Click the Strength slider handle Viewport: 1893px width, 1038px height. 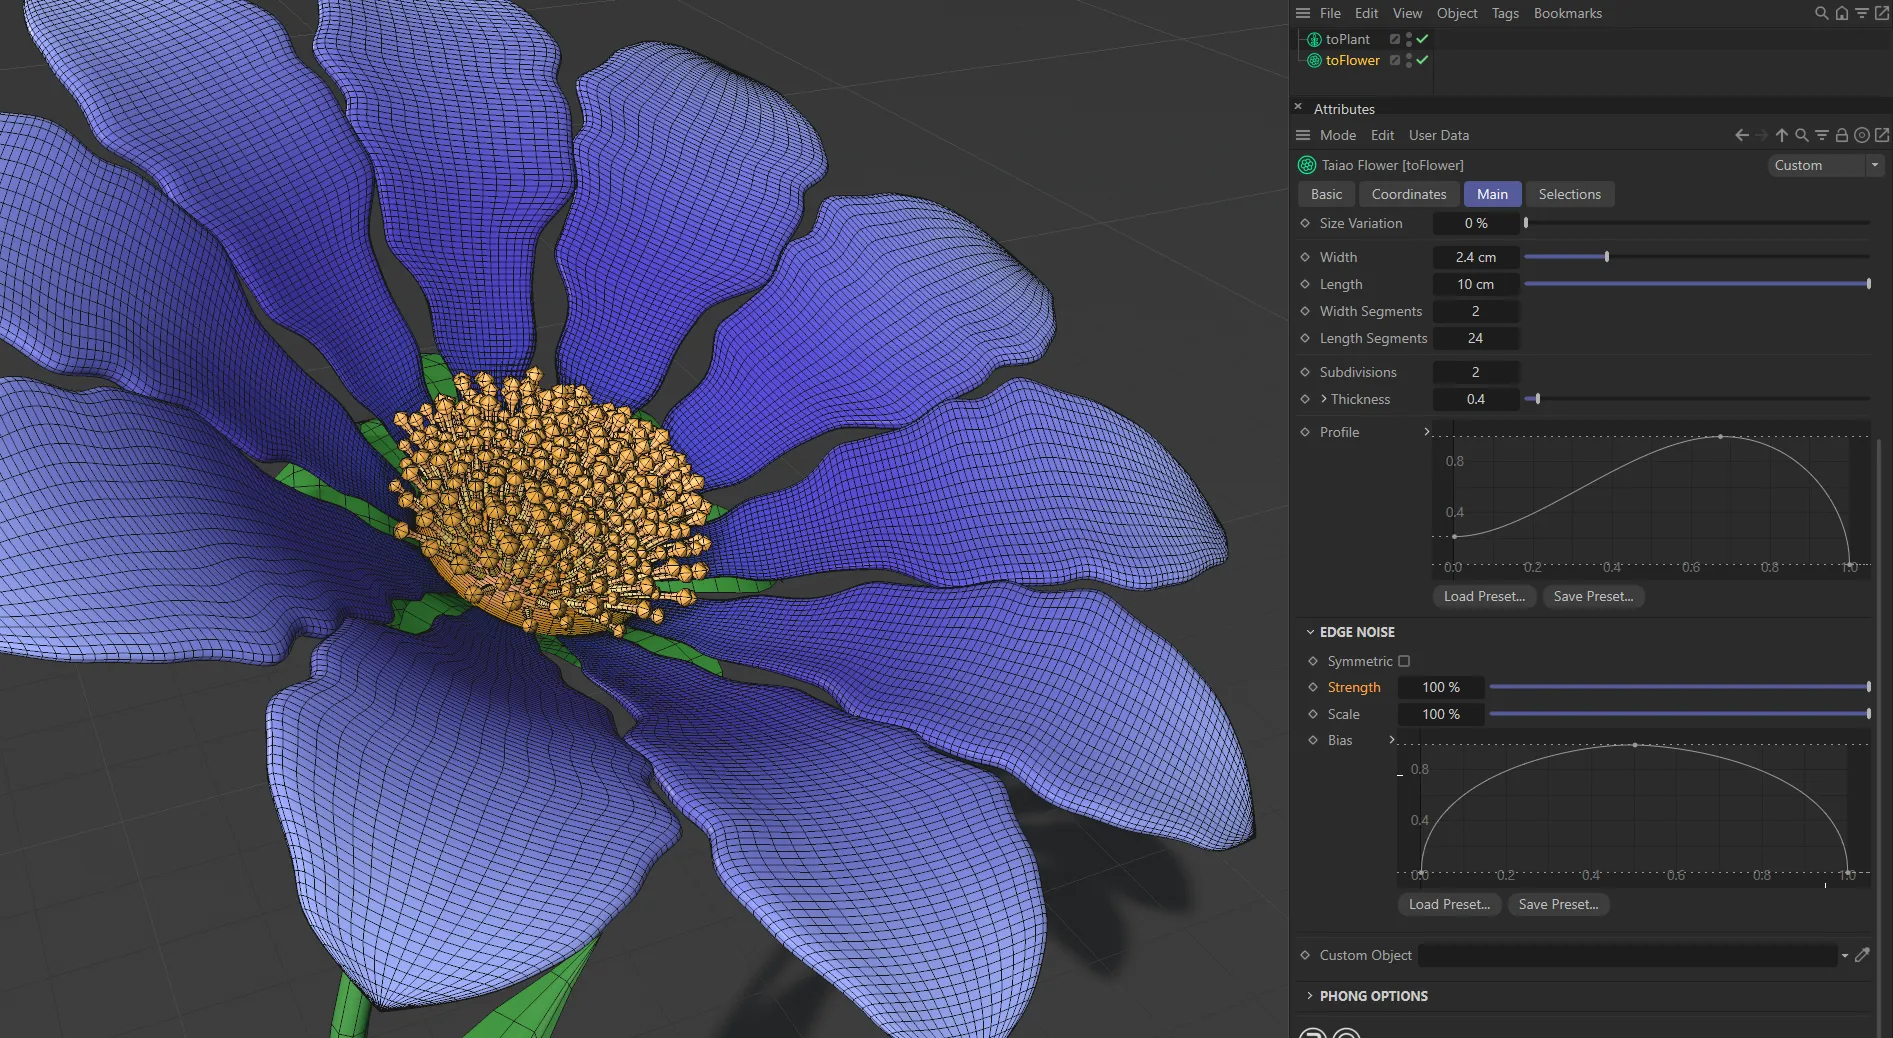pyautogui.click(x=1867, y=687)
